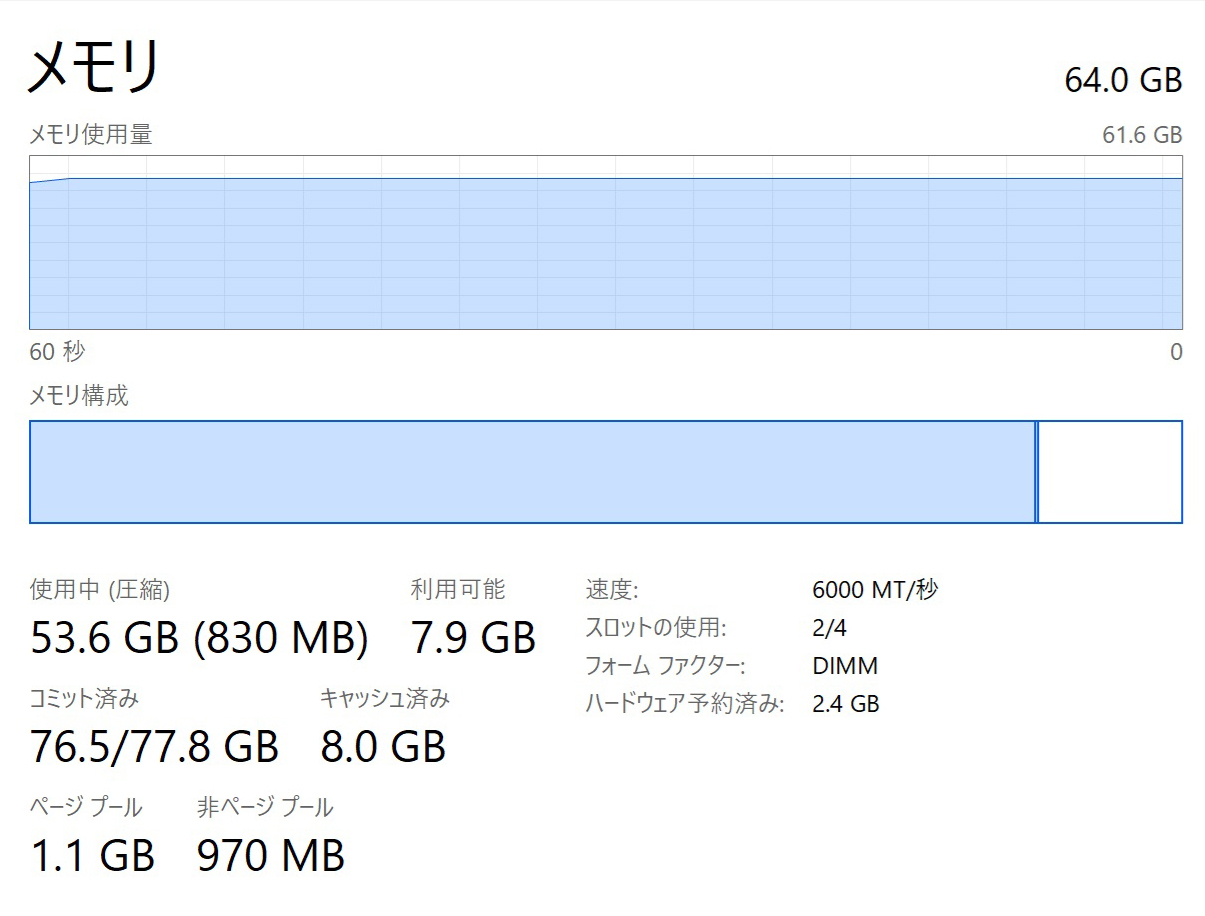Click the free segment of memory composition bar
This screenshot has width=1205, height=916.
pyautogui.click(x=1110, y=472)
